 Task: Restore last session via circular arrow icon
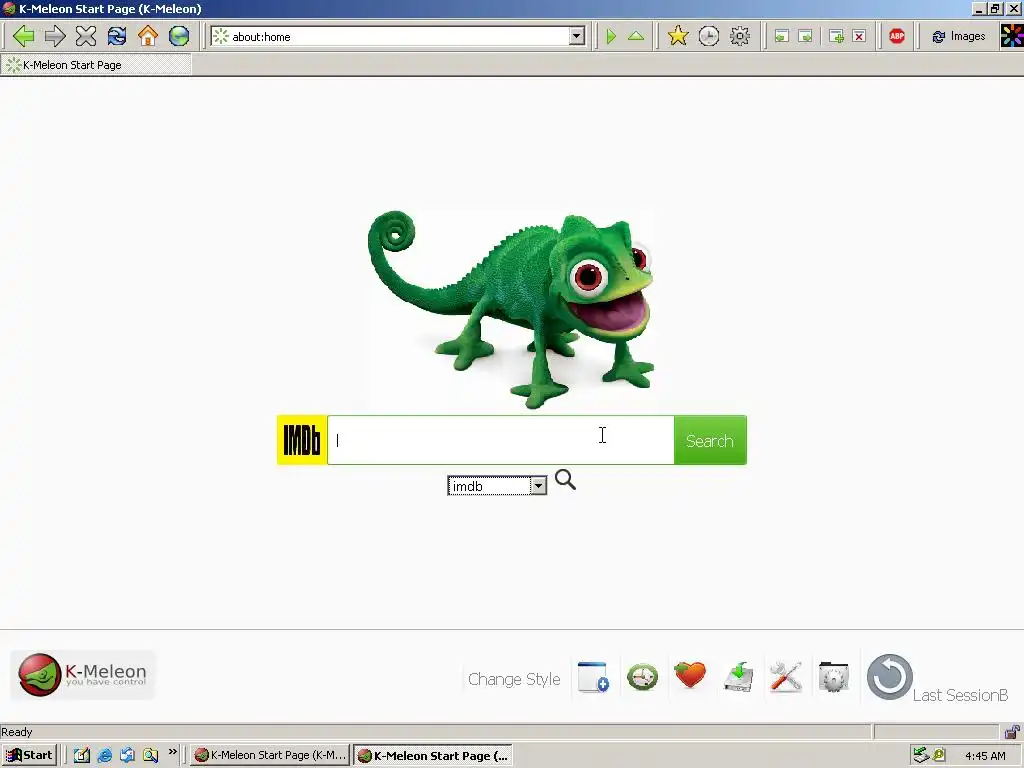(889, 677)
